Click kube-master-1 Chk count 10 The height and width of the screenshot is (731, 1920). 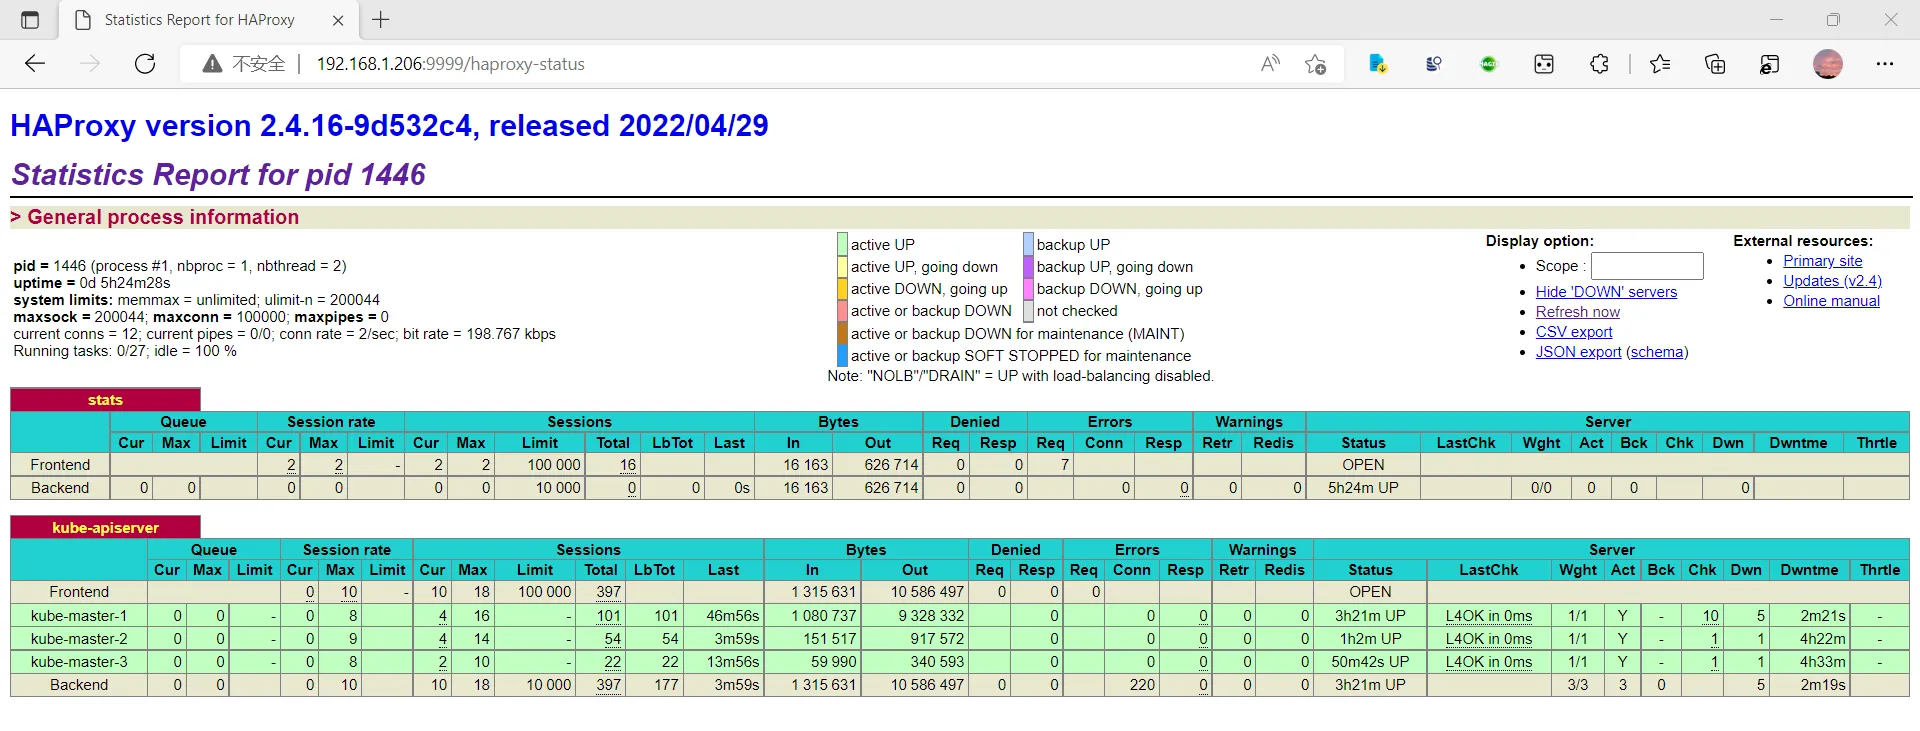(x=1710, y=616)
